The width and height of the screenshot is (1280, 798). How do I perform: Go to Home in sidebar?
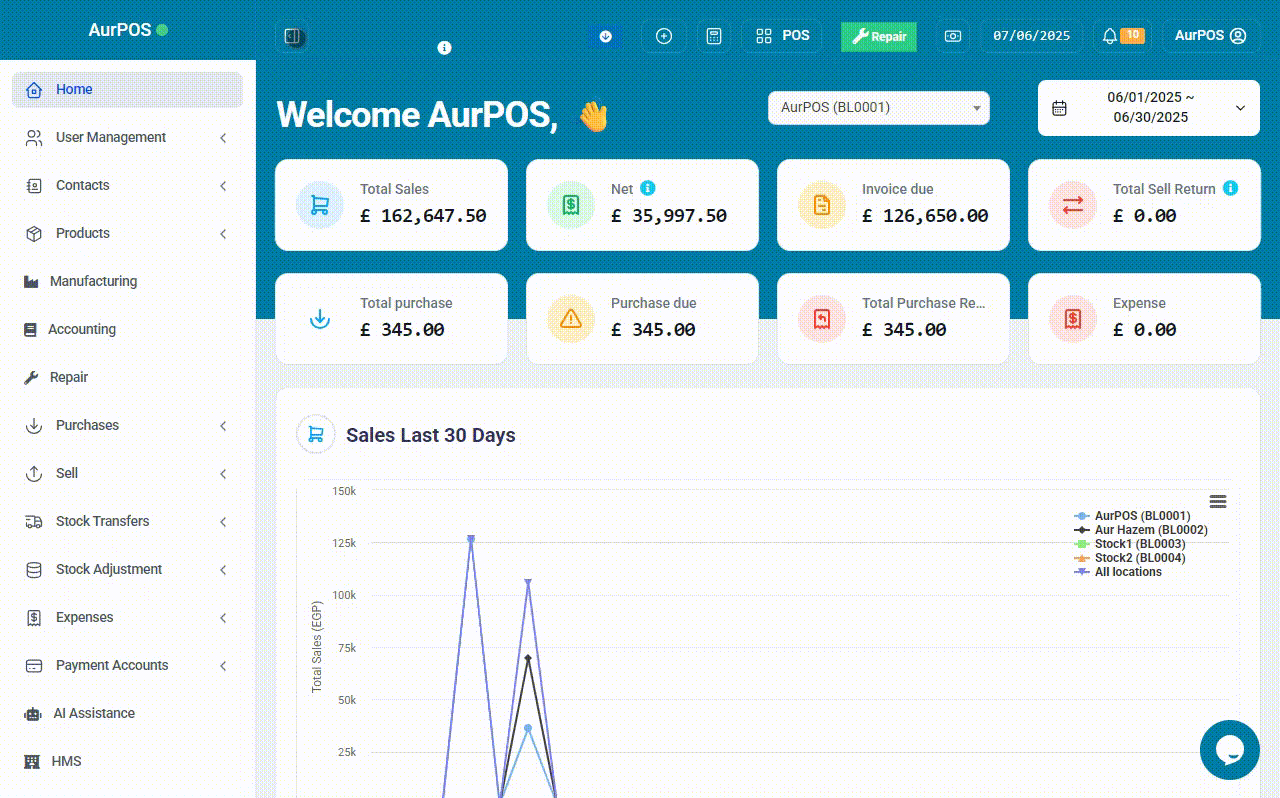click(x=127, y=89)
